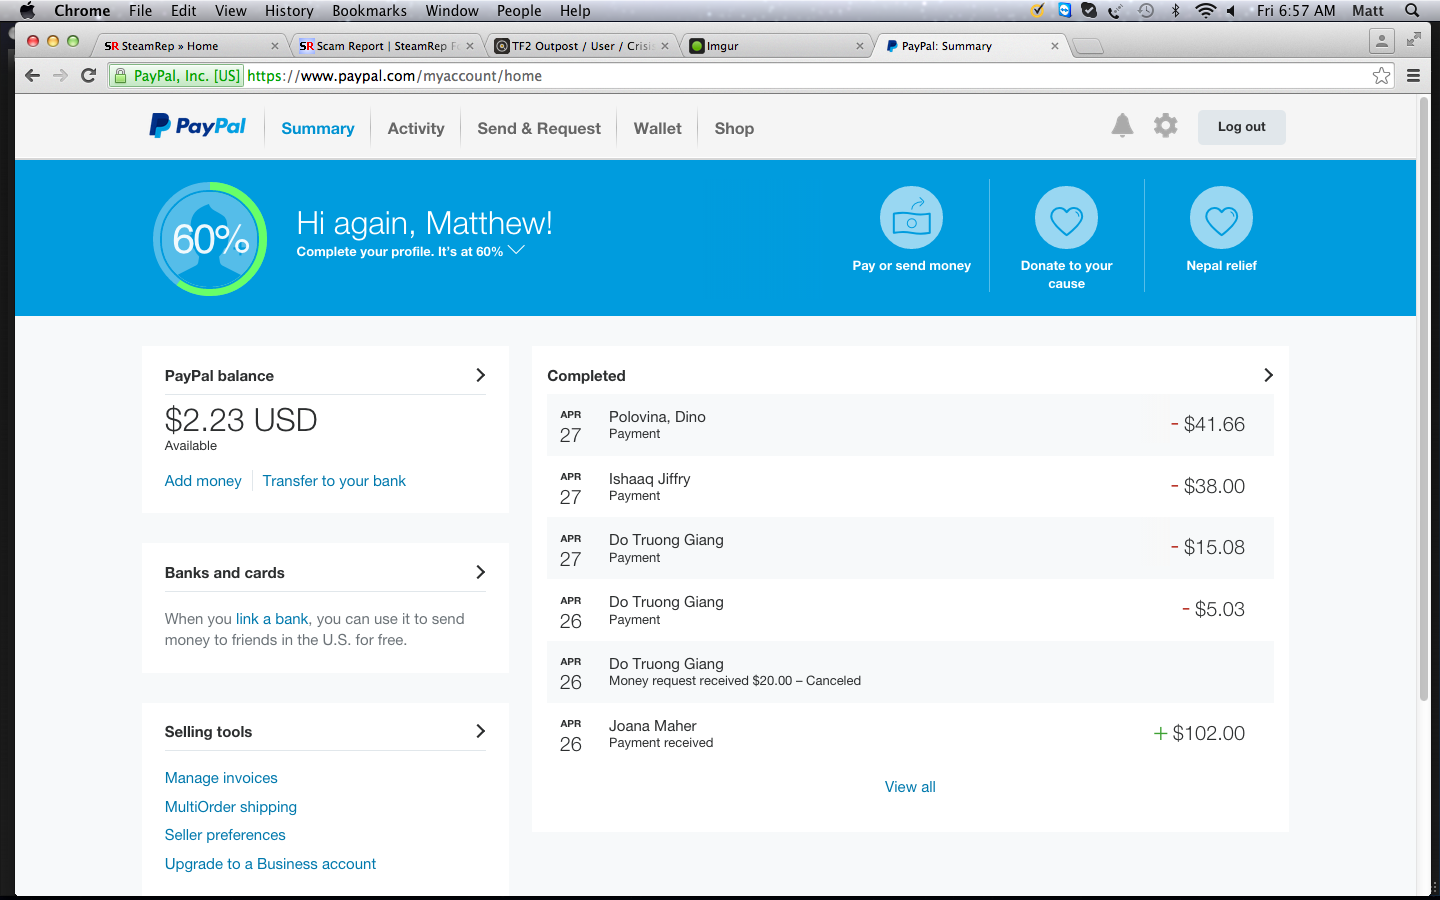Open the PayPal notifications bell
The height and width of the screenshot is (900, 1440).
click(x=1122, y=126)
